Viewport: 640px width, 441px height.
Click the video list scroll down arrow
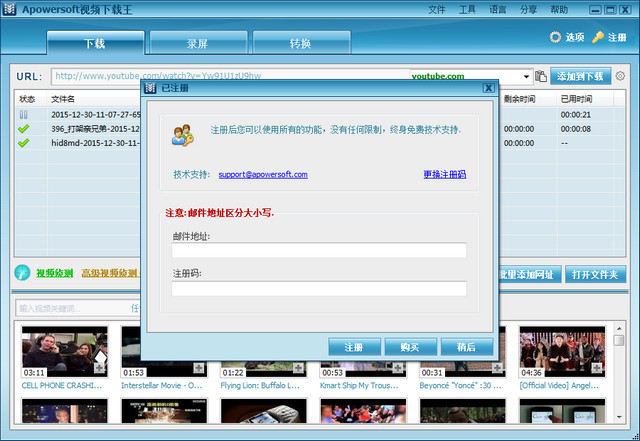(619, 417)
